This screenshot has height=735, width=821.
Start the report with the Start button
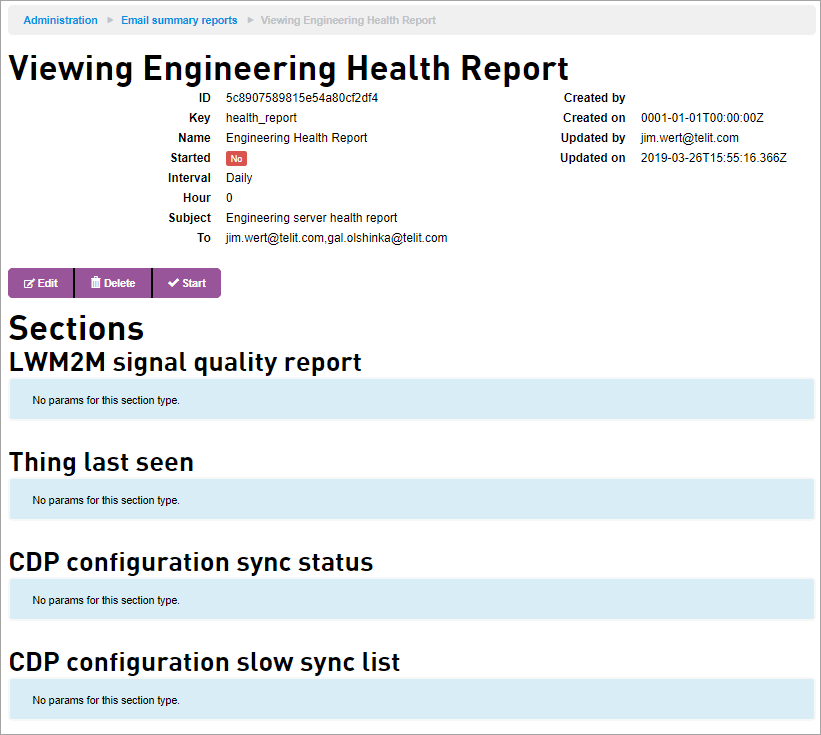coord(187,283)
